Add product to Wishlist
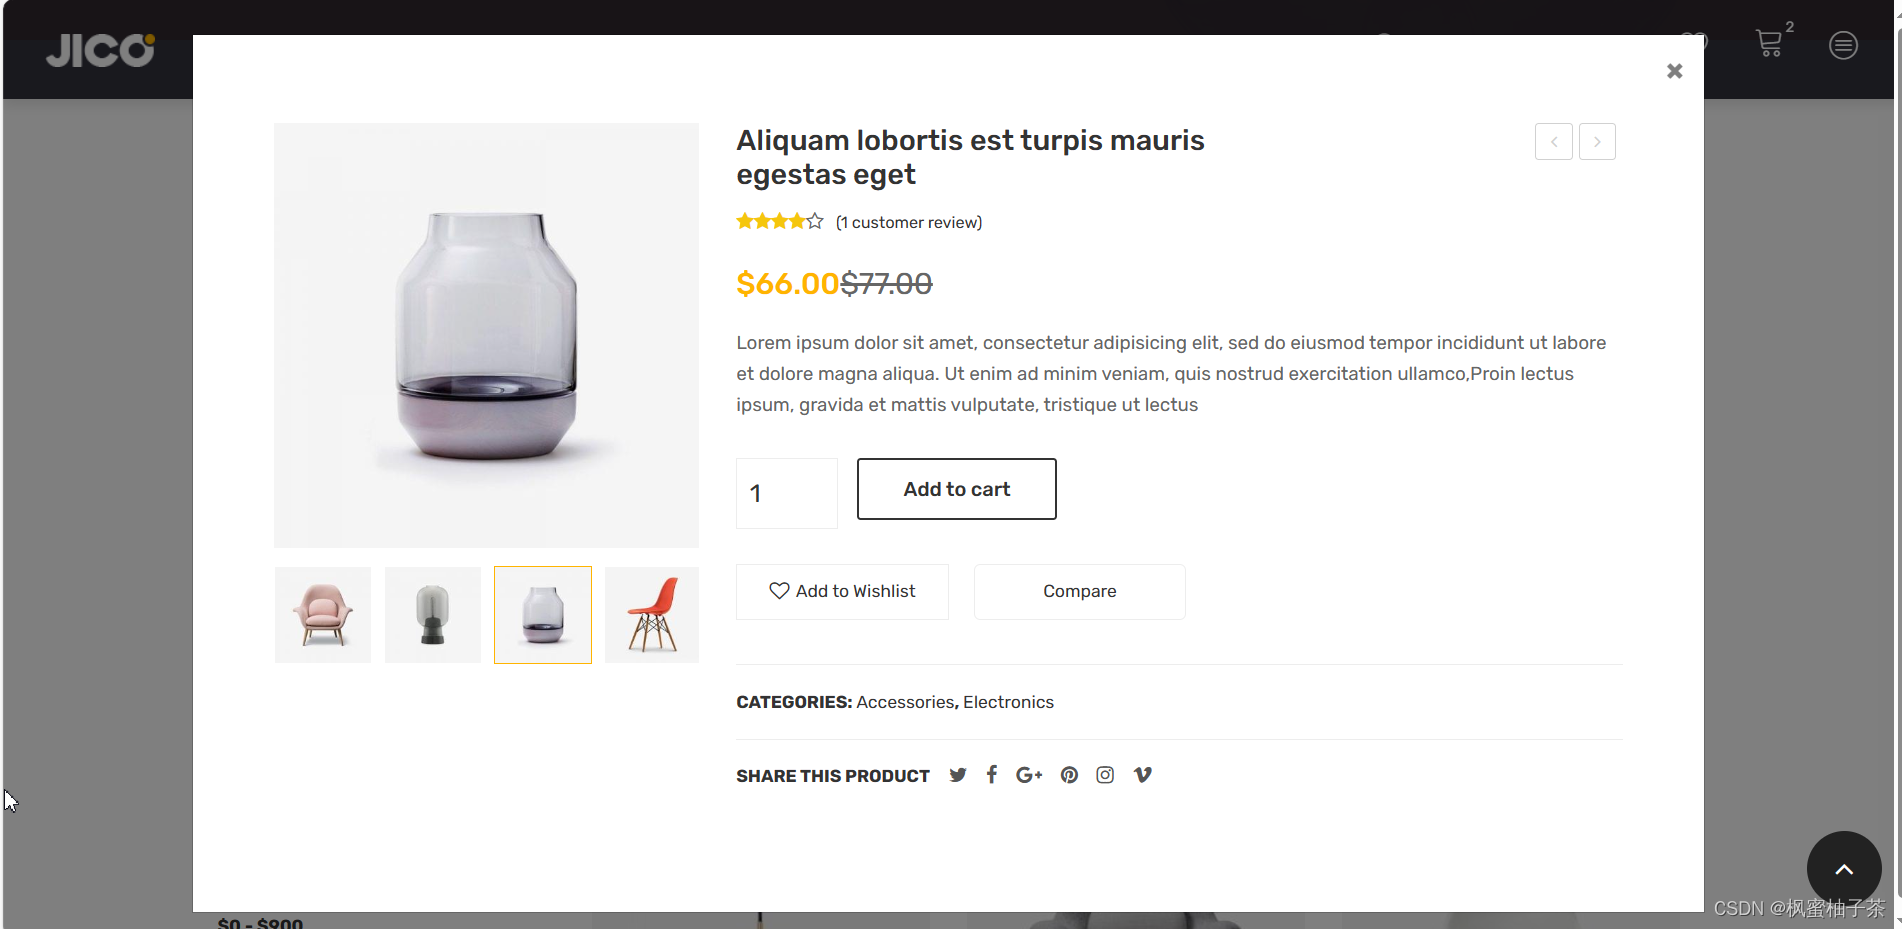Screen dimensions: 1902x929 [842, 592]
